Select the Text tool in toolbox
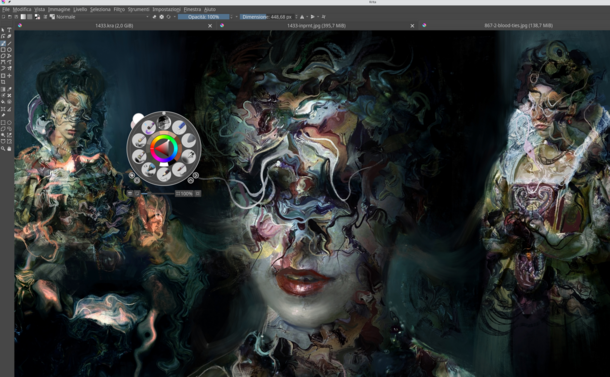Viewport: 610px width, 377px height. click(9, 30)
